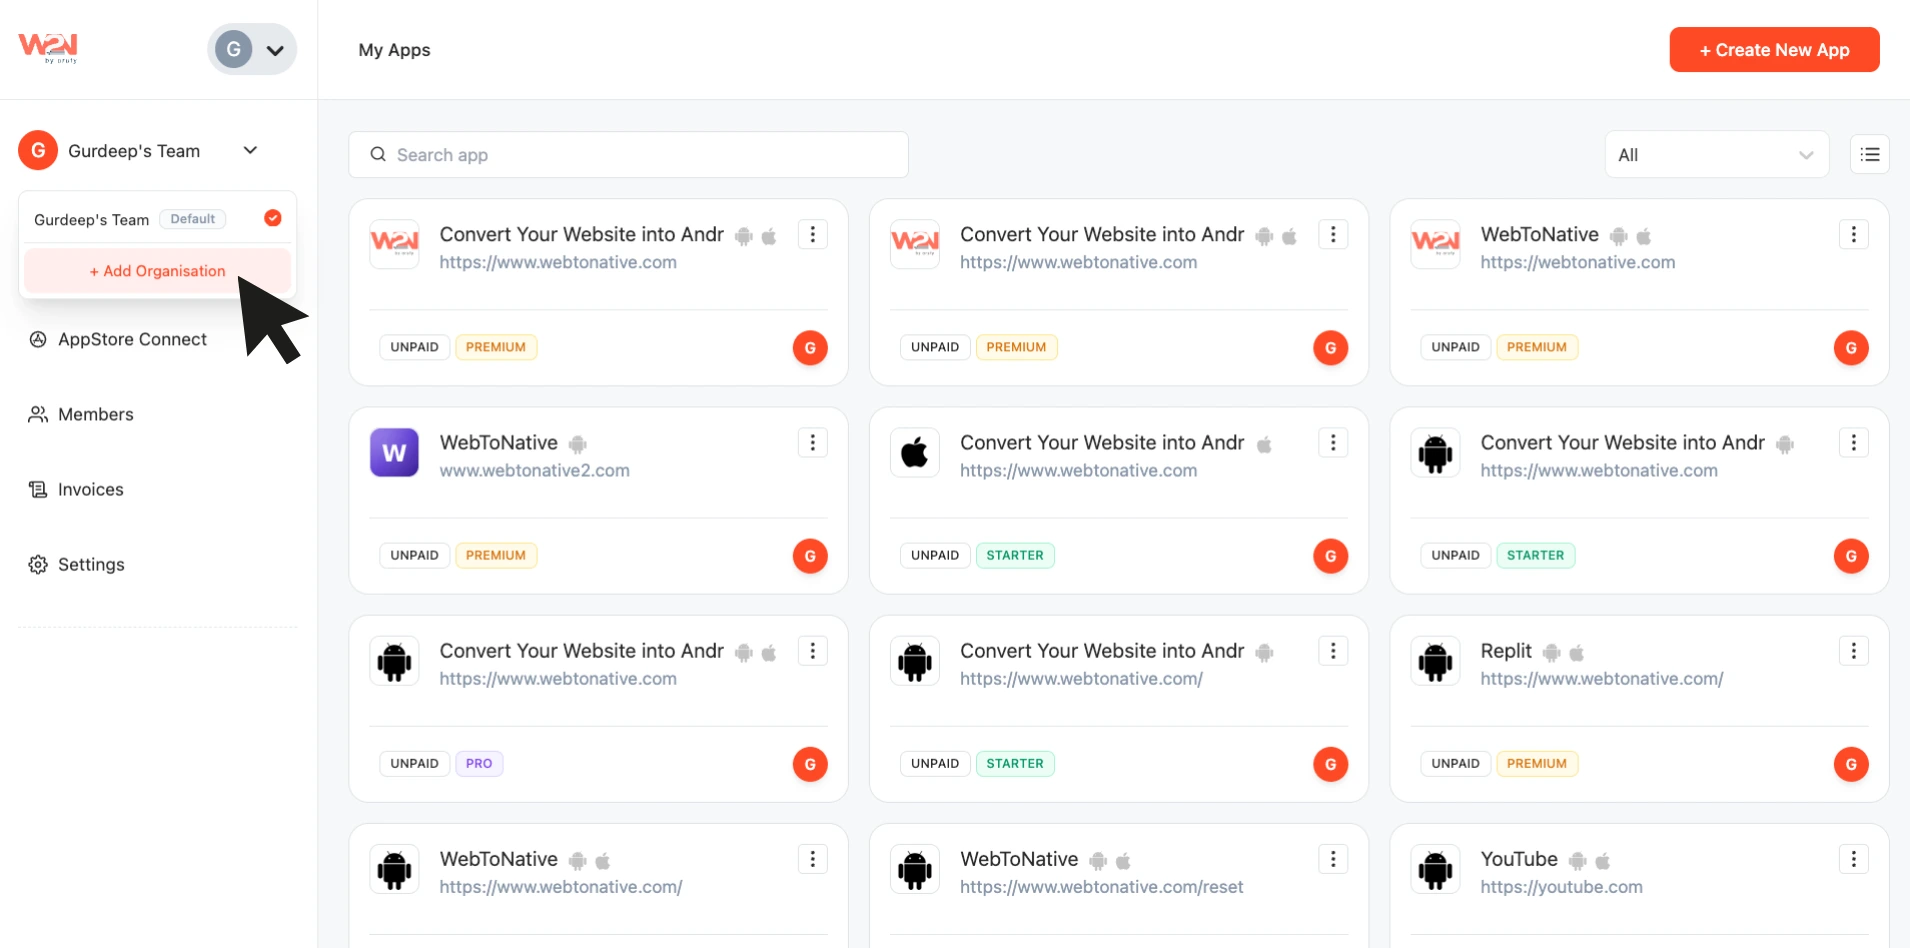Click the W2N logo in the header
1910x948 pixels.
[x=48, y=47]
